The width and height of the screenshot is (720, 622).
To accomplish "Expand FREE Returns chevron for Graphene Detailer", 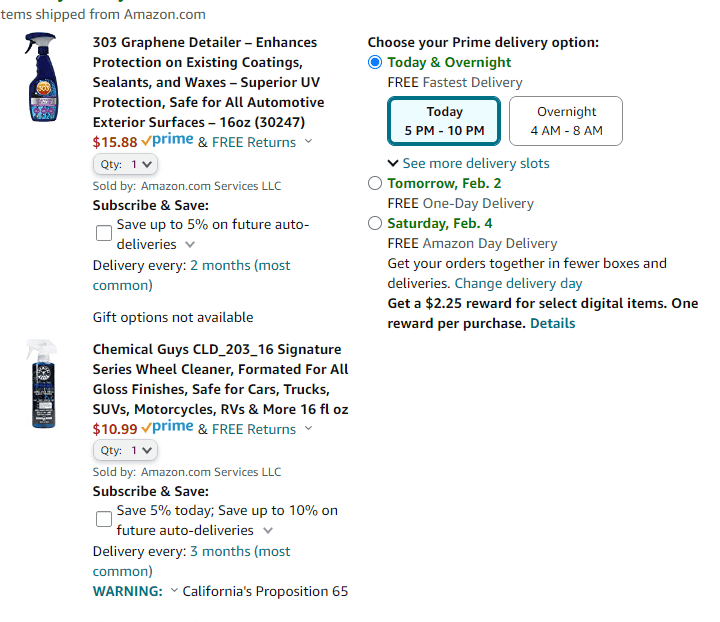I will point(309,141).
